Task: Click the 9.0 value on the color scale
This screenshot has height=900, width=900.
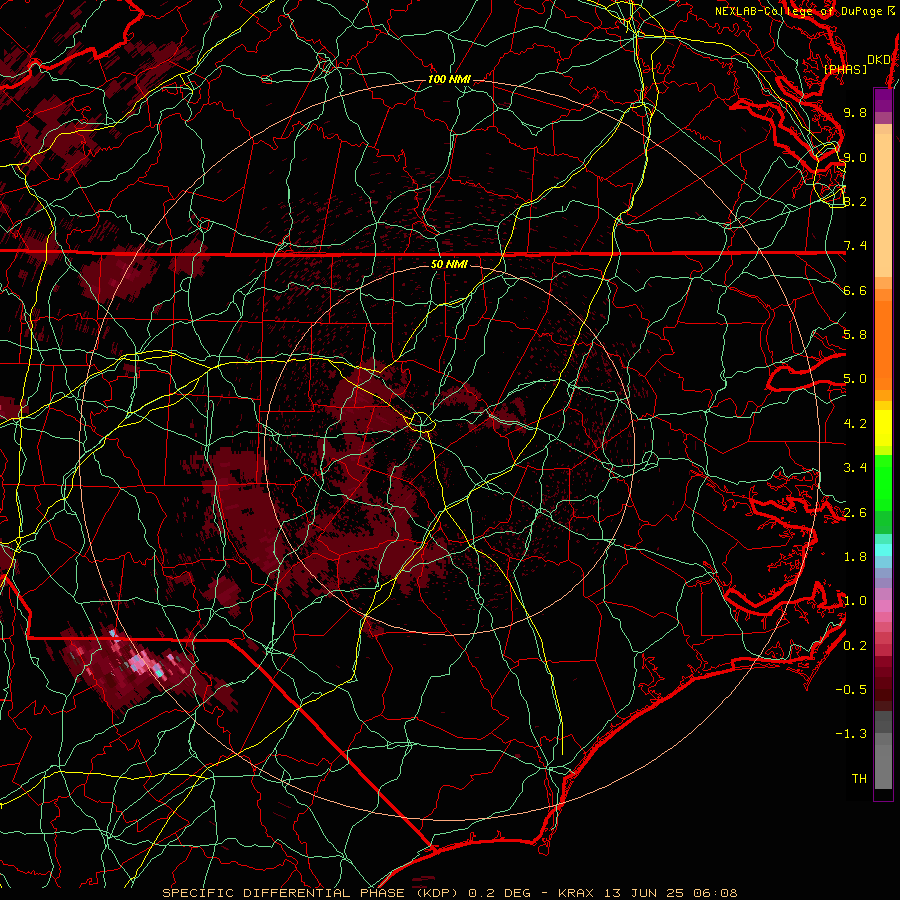Action: (855, 157)
